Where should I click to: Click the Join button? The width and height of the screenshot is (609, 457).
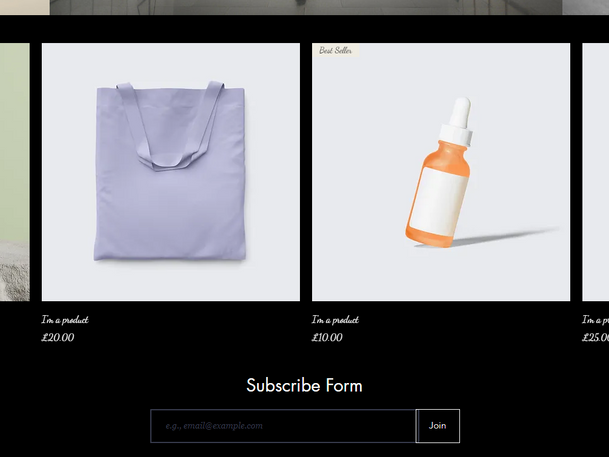(x=437, y=426)
